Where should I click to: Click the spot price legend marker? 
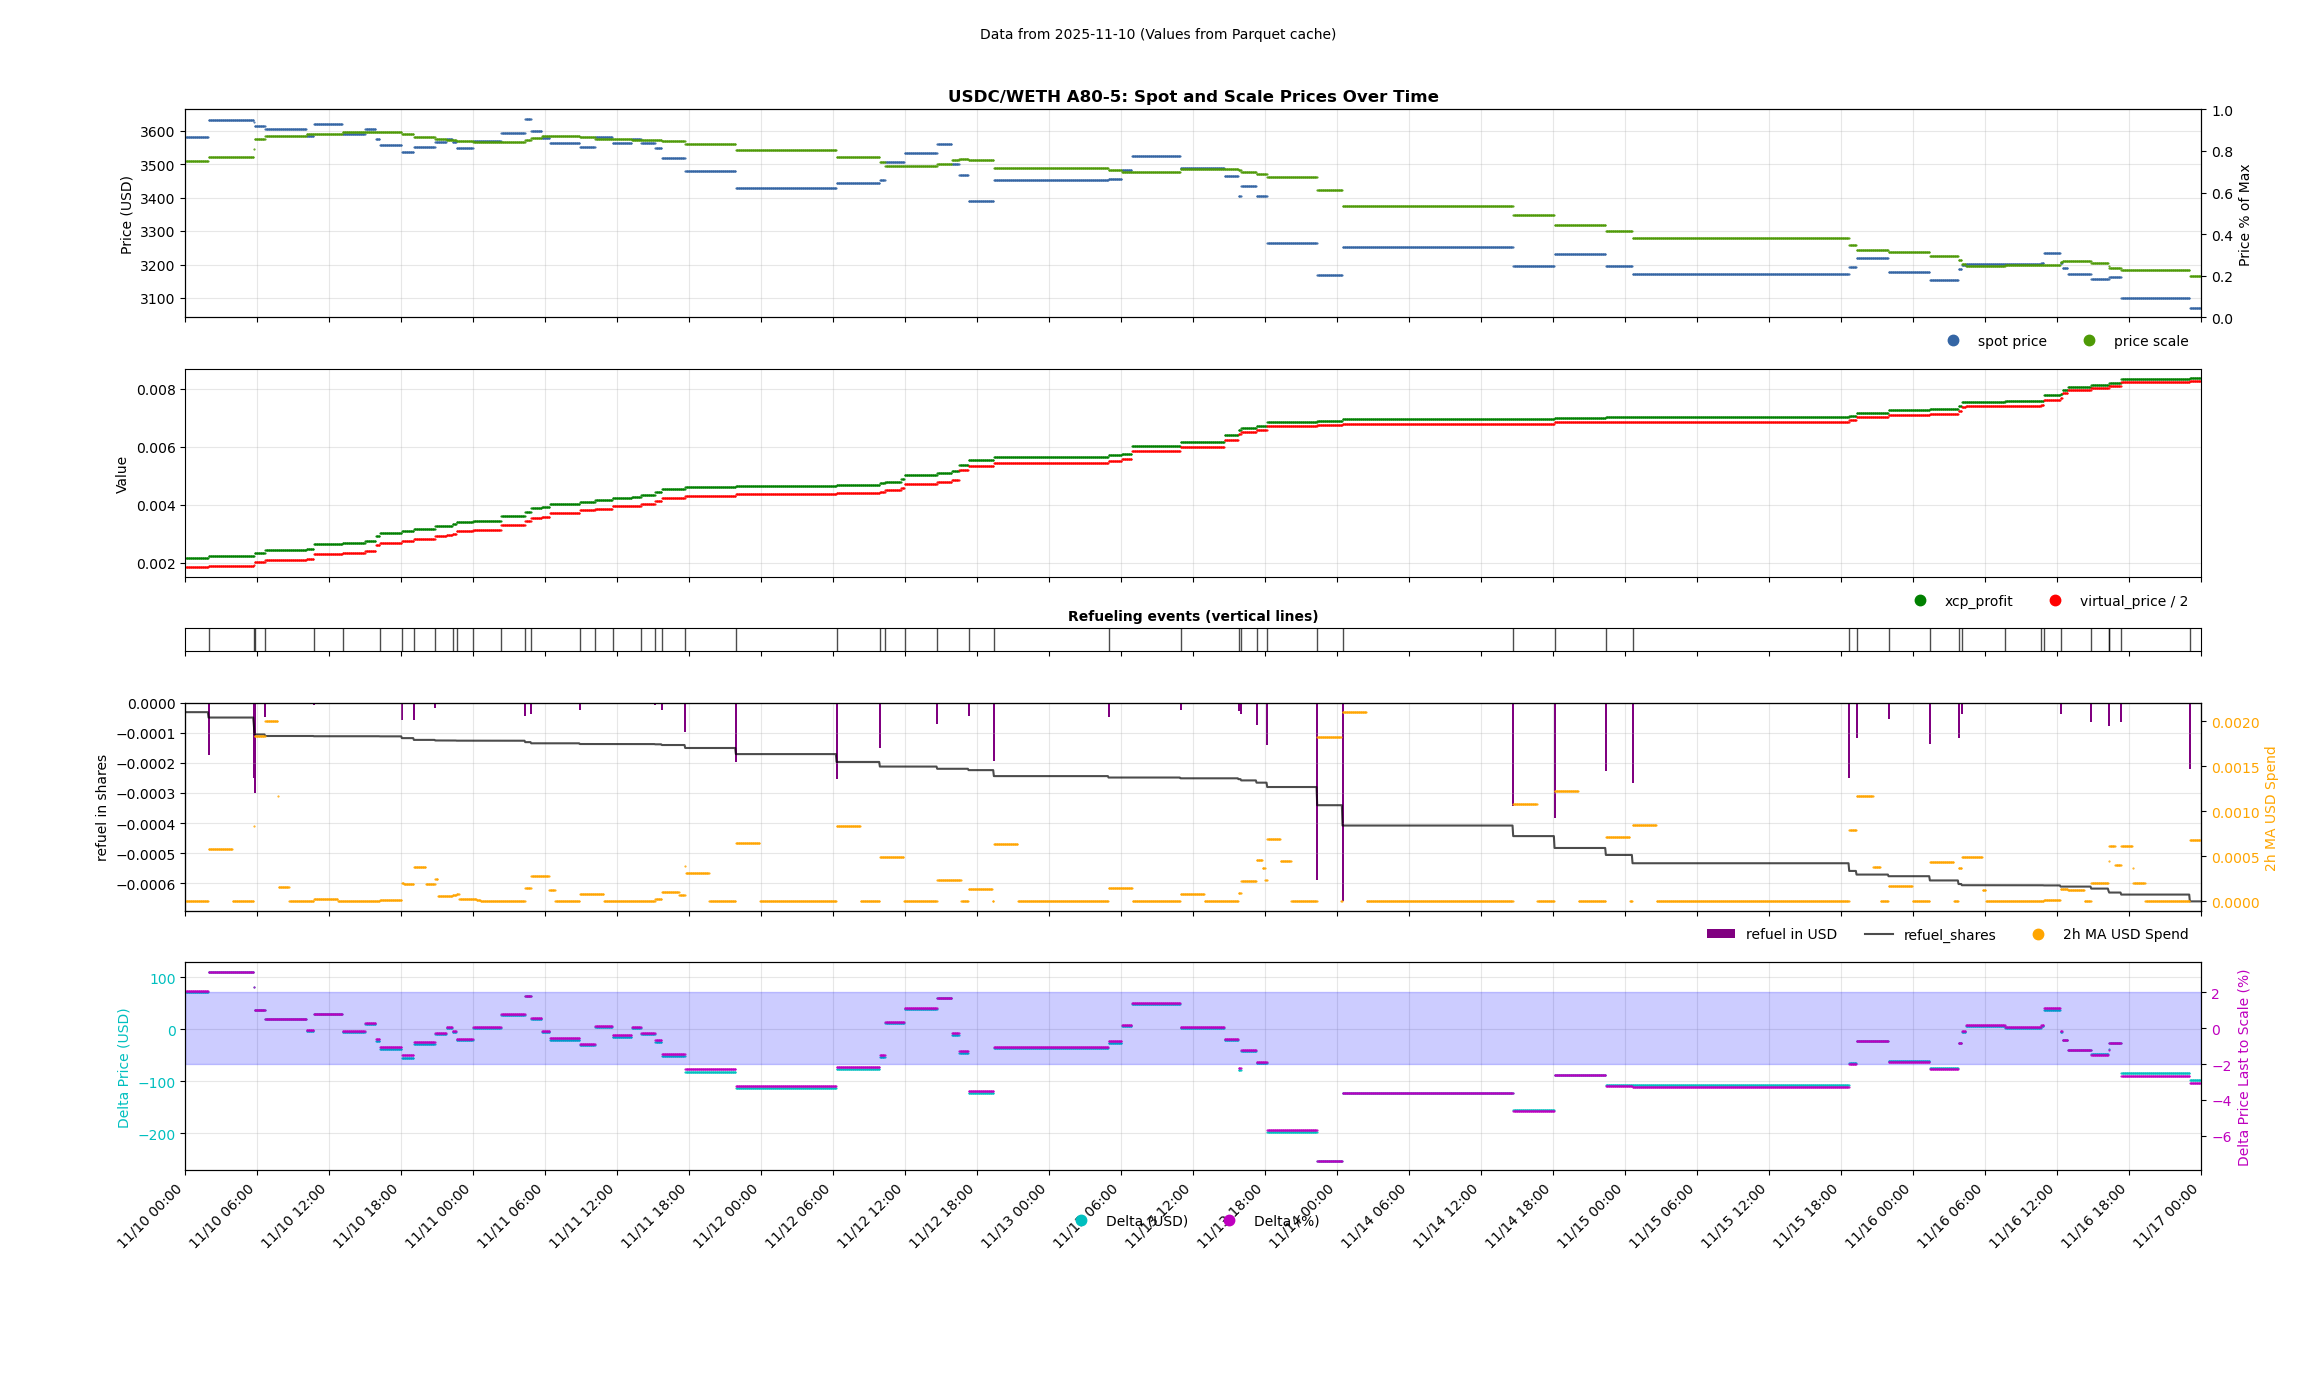pyautogui.click(x=1953, y=341)
